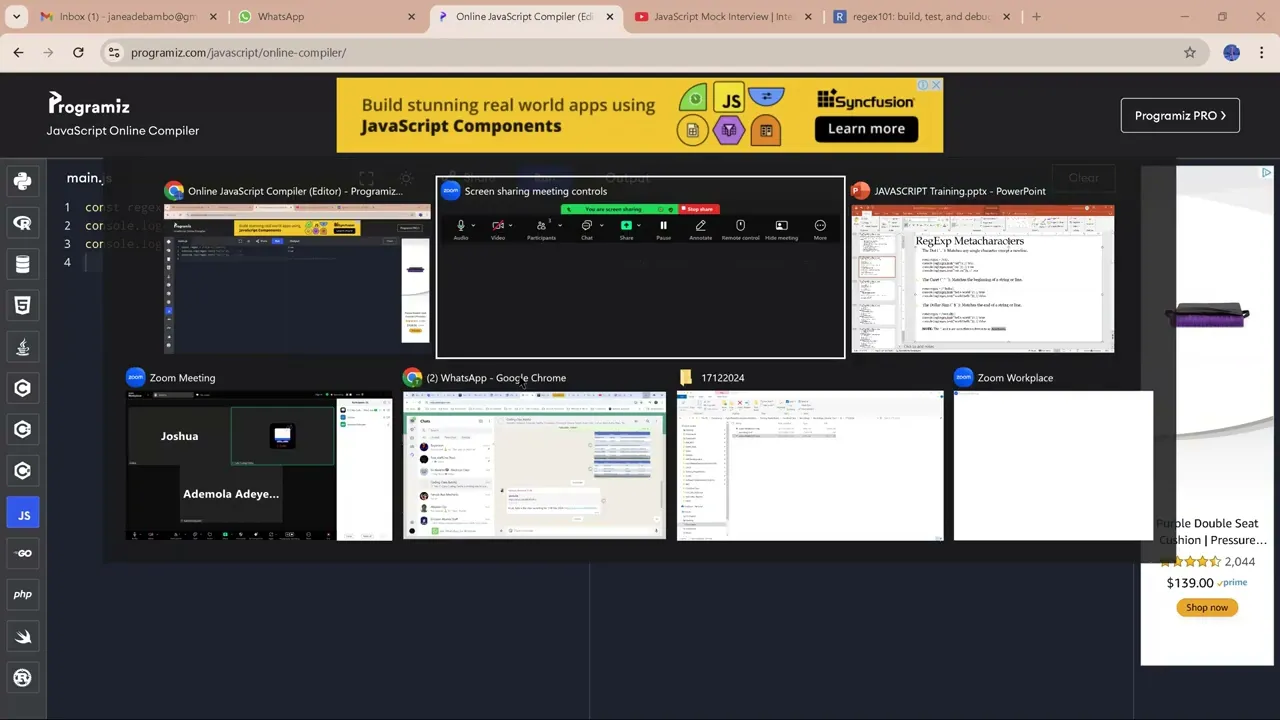Open the Chrome three-dot menu

click(1262, 52)
